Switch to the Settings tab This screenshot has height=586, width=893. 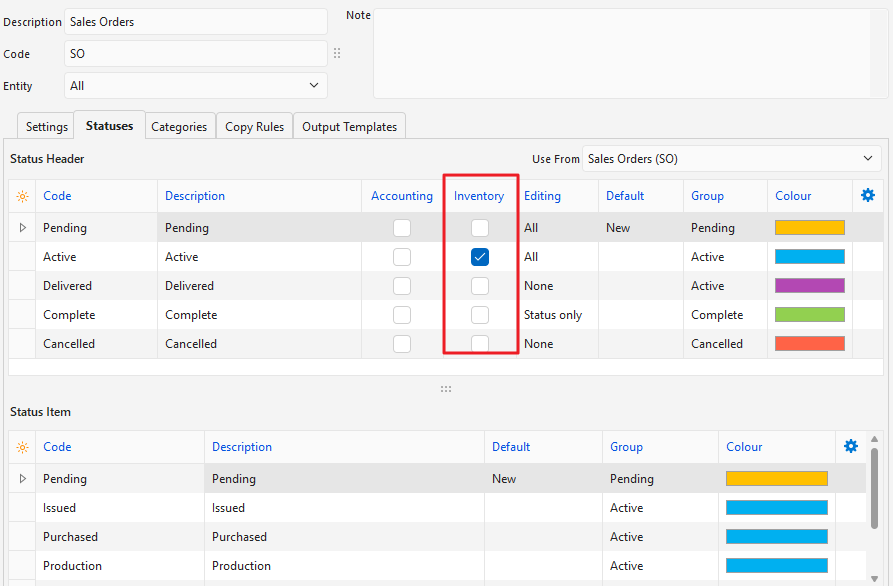(46, 127)
